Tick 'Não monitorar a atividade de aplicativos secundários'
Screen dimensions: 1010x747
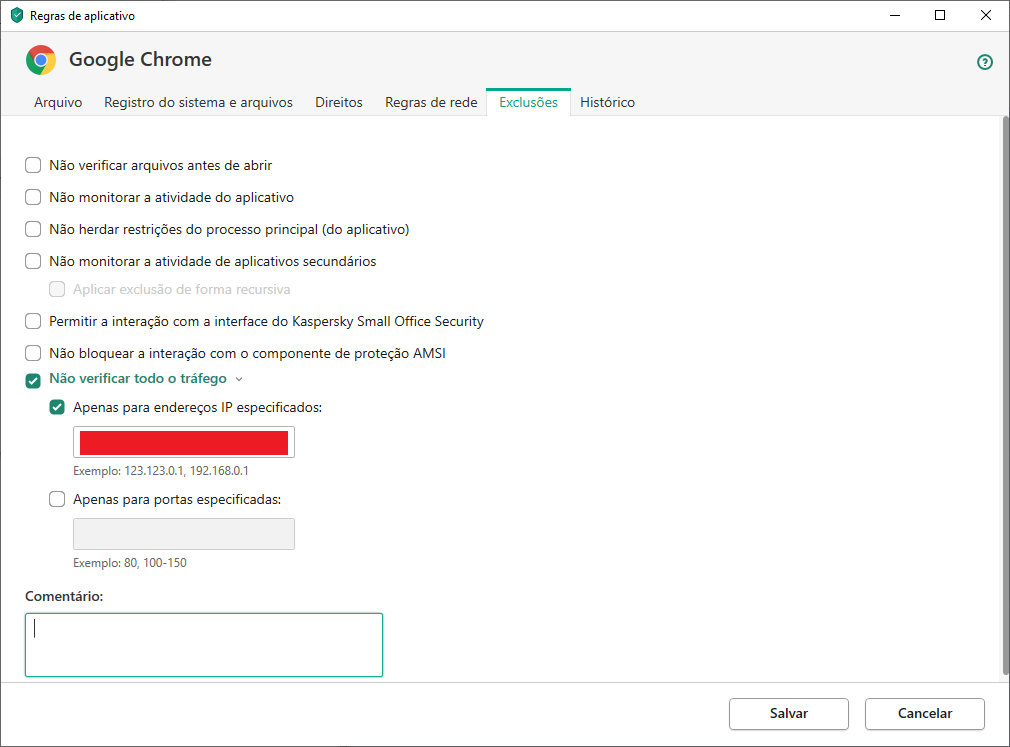[33, 261]
